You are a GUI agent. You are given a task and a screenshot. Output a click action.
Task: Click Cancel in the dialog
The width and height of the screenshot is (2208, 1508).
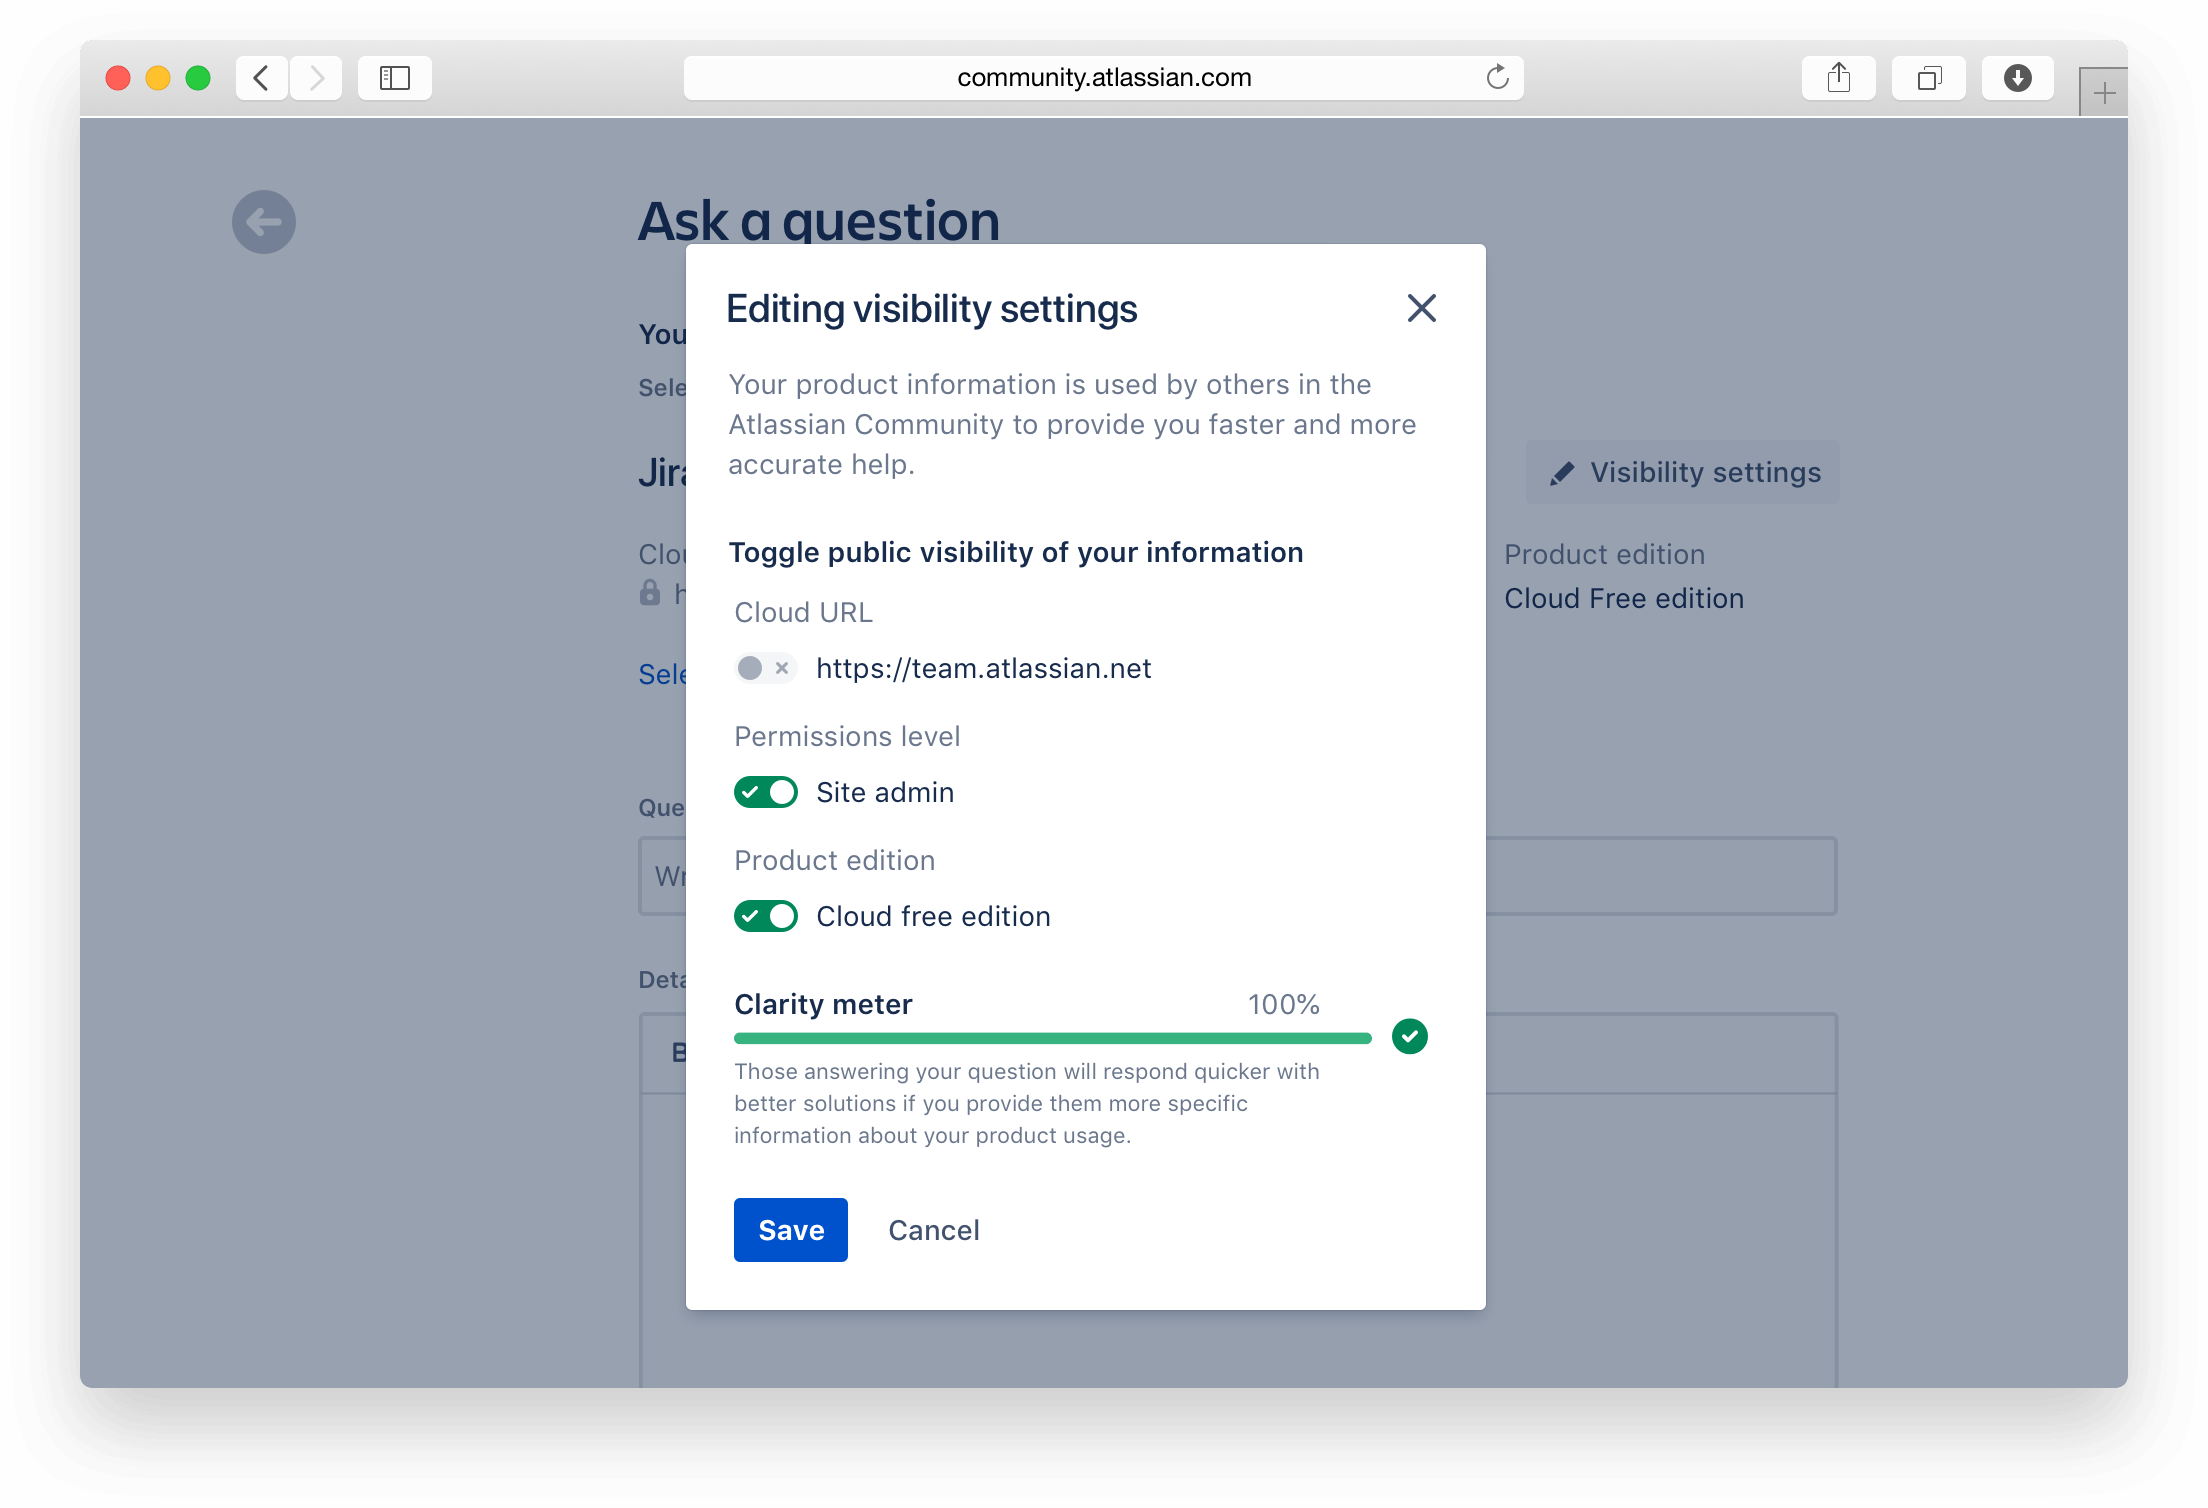click(x=933, y=1230)
